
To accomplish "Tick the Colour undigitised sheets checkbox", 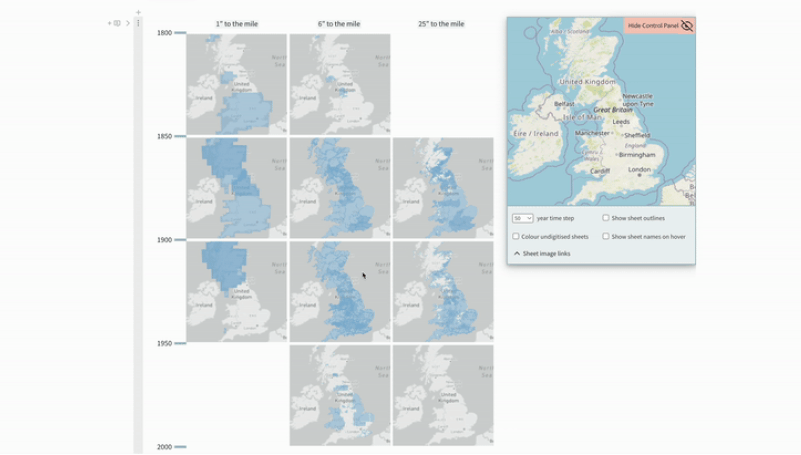I will pos(516,237).
